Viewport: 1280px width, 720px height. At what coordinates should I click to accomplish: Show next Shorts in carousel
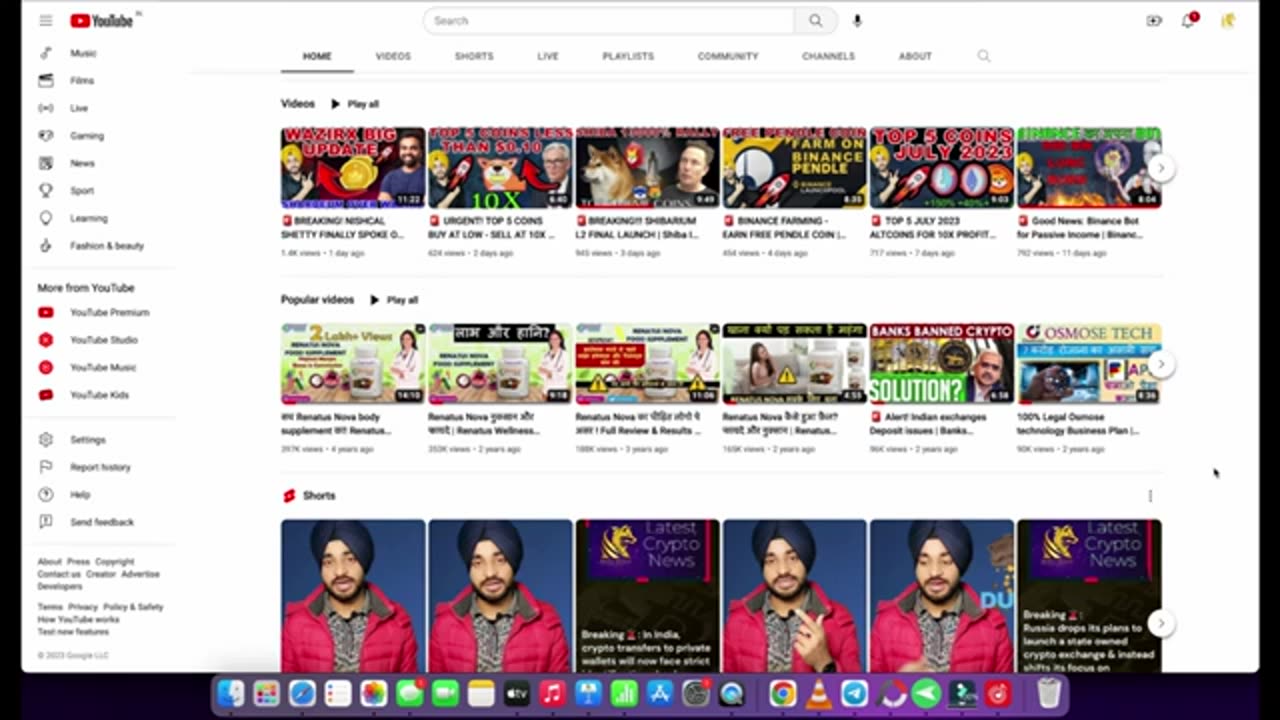[1160, 623]
